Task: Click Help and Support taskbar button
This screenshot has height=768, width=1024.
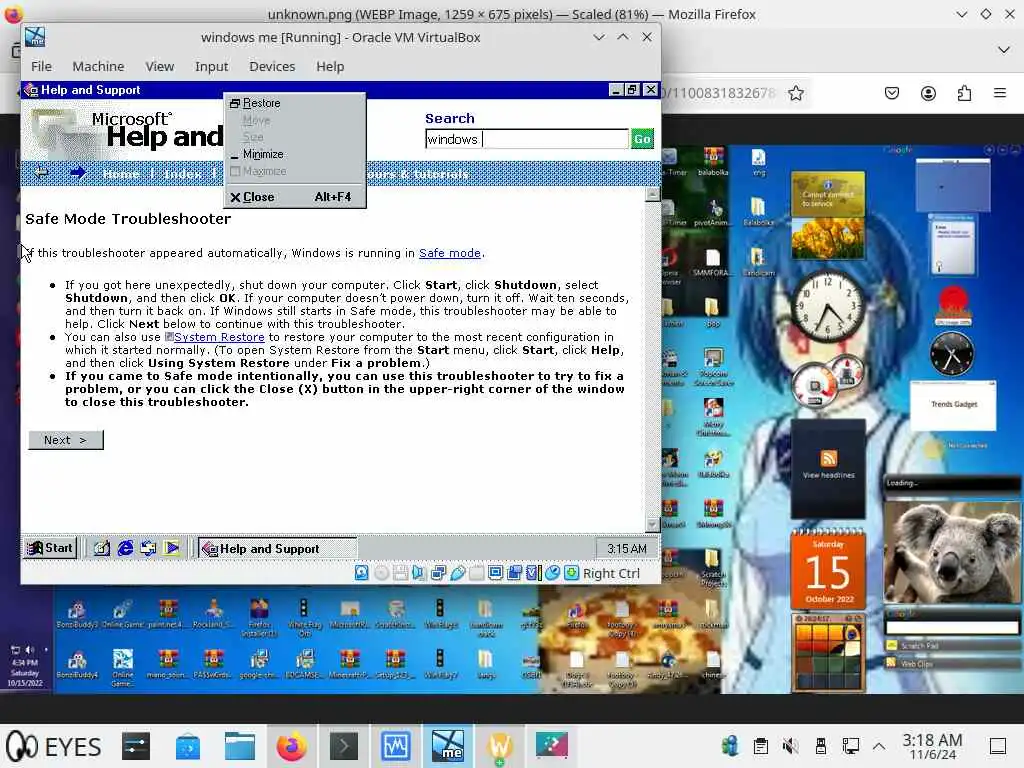Action: (277, 549)
